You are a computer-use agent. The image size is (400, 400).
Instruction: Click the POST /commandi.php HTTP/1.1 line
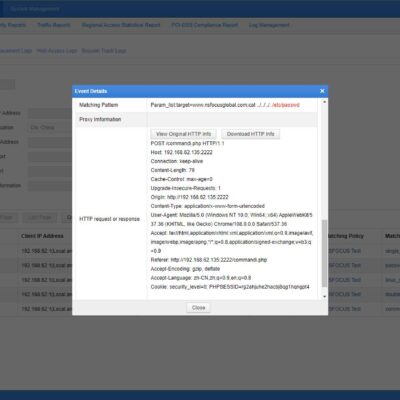pyautogui.click(x=187, y=143)
